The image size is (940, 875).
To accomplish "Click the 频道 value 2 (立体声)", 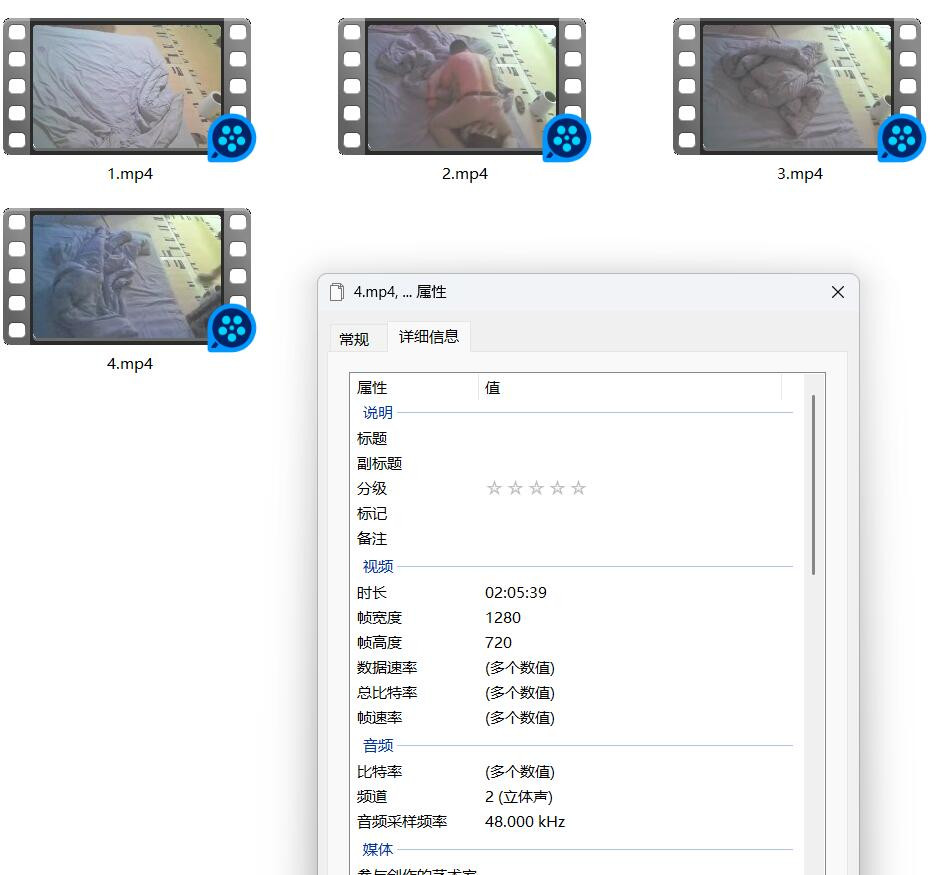I will [x=519, y=797].
